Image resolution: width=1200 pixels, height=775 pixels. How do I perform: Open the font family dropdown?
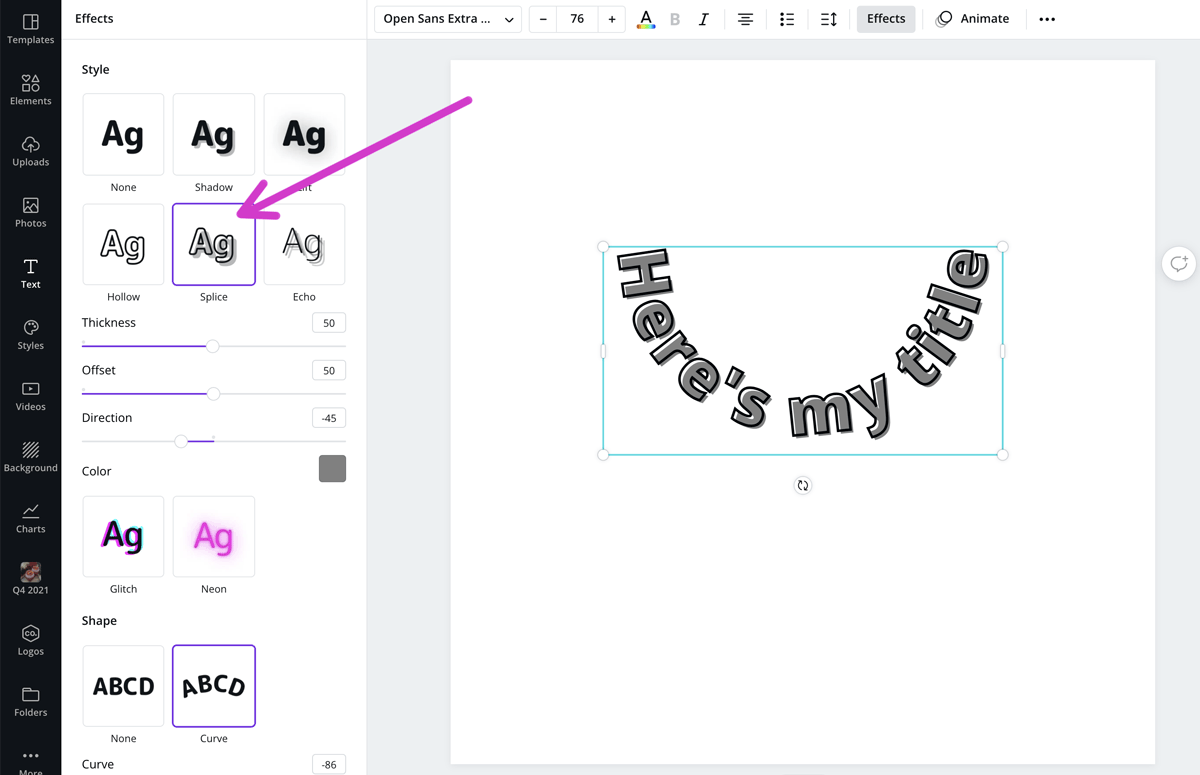pos(448,19)
